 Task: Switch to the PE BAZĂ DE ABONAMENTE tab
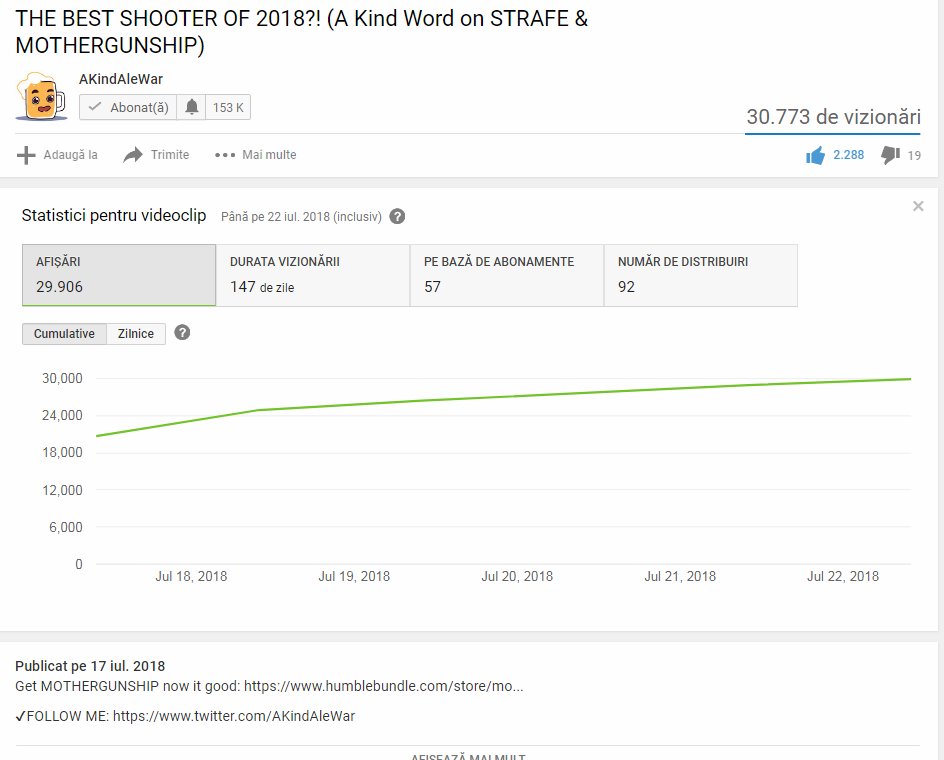[x=507, y=275]
